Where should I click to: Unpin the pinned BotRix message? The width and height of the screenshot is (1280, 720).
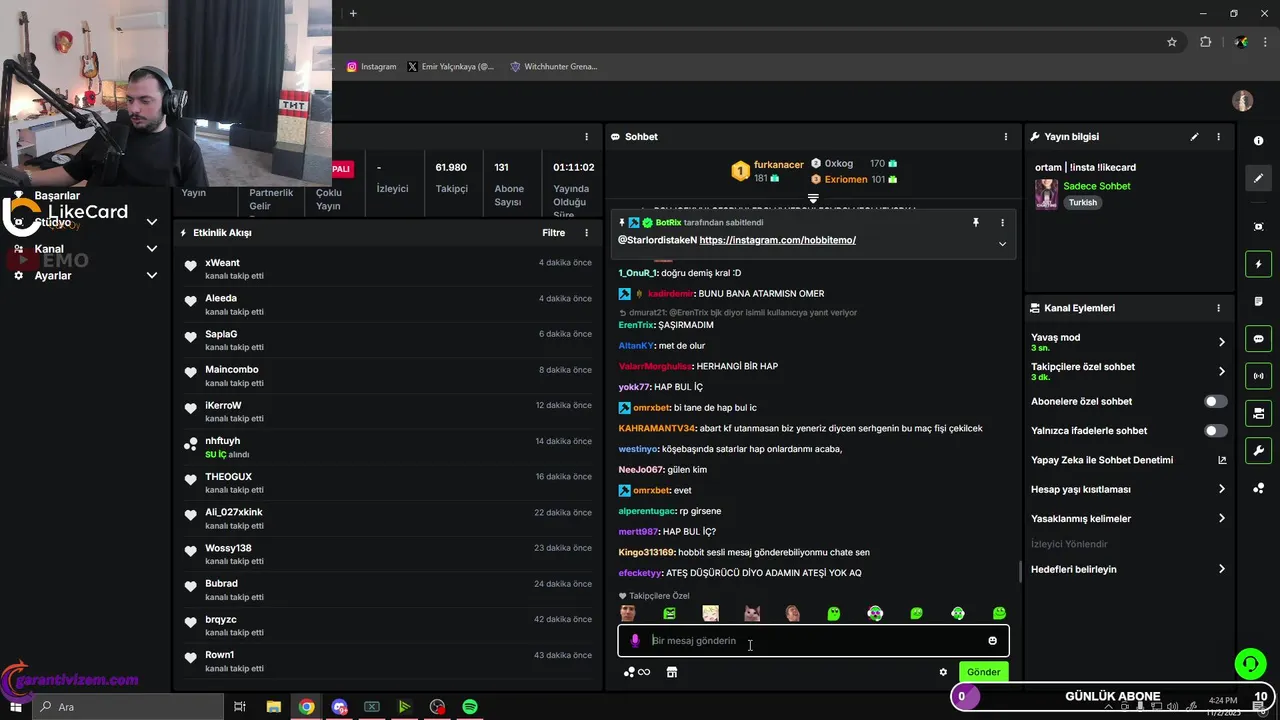(976, 223)
